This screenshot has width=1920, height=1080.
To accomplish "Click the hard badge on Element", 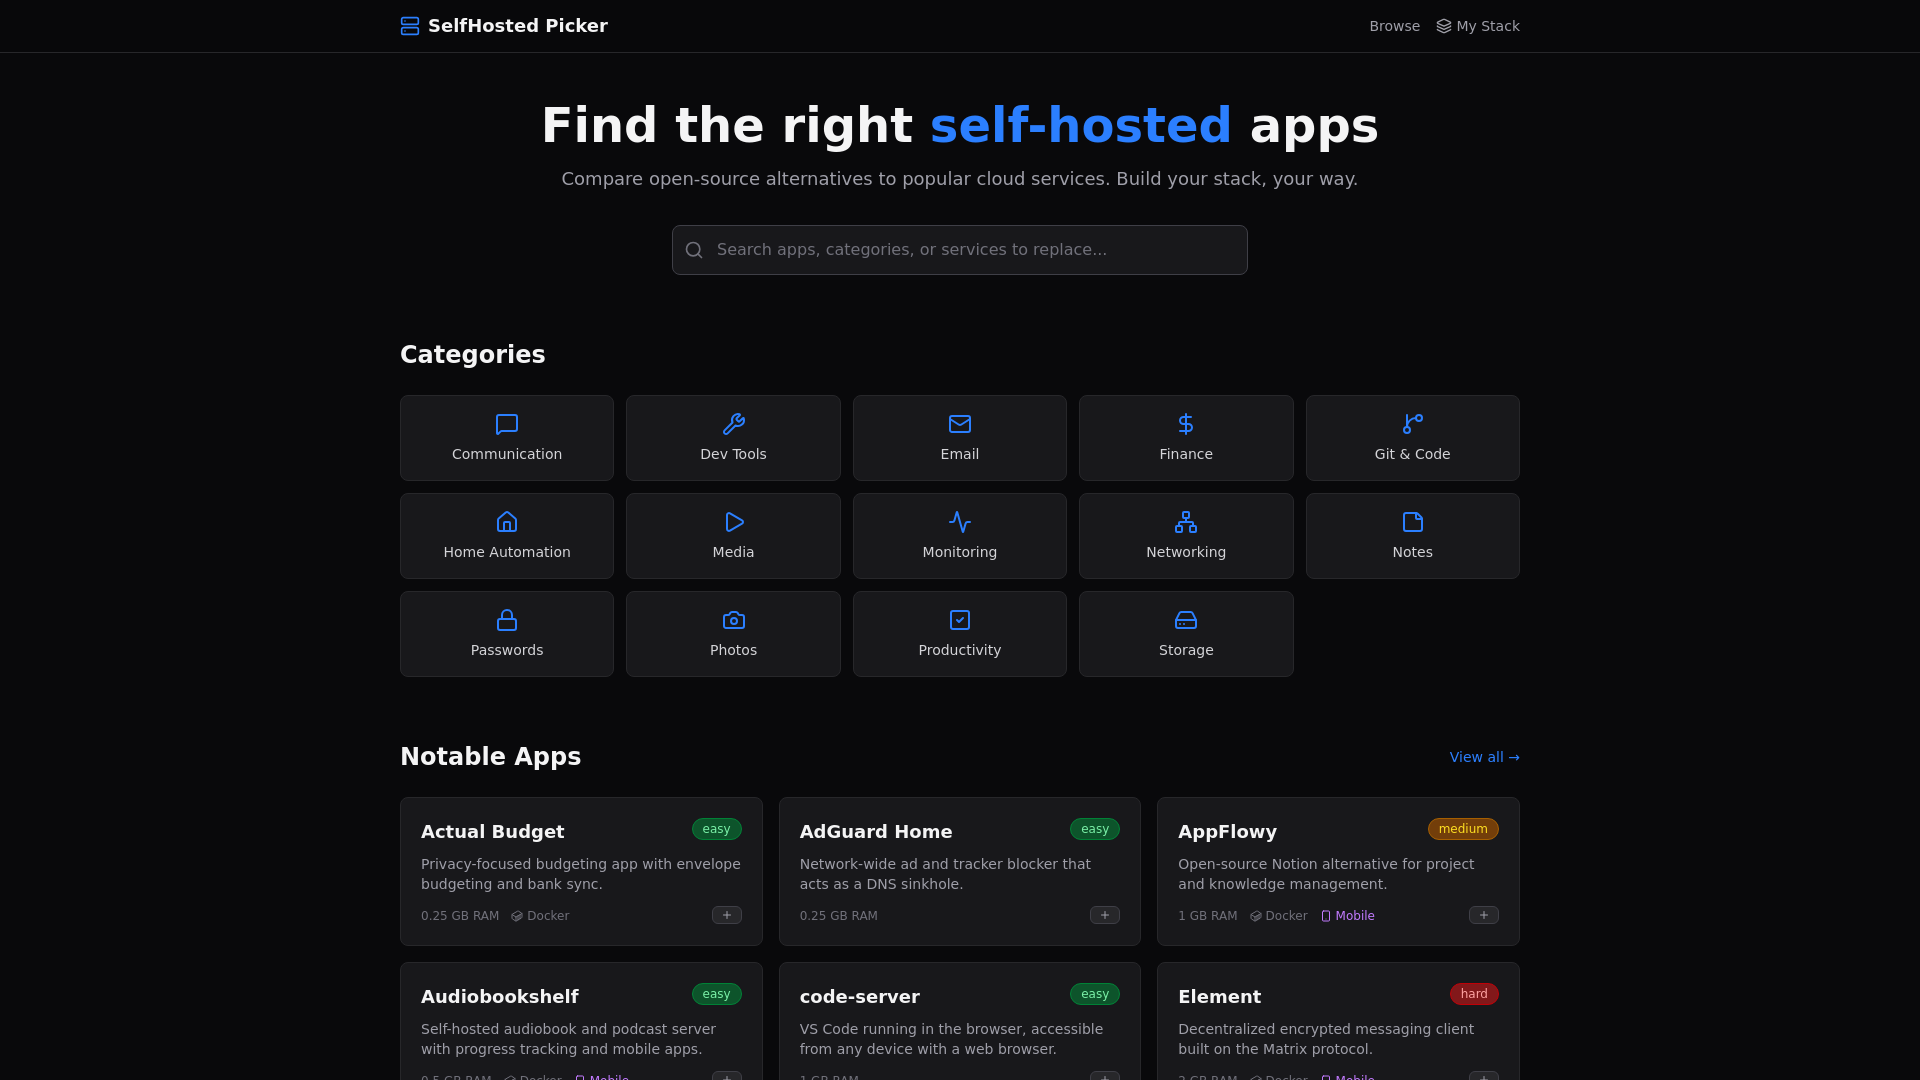I will click(x=1474, y=994).
